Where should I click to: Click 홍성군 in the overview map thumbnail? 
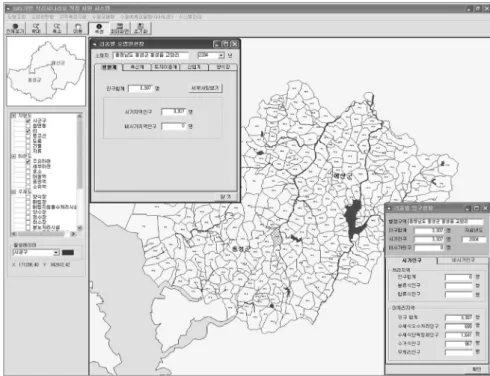34,80
